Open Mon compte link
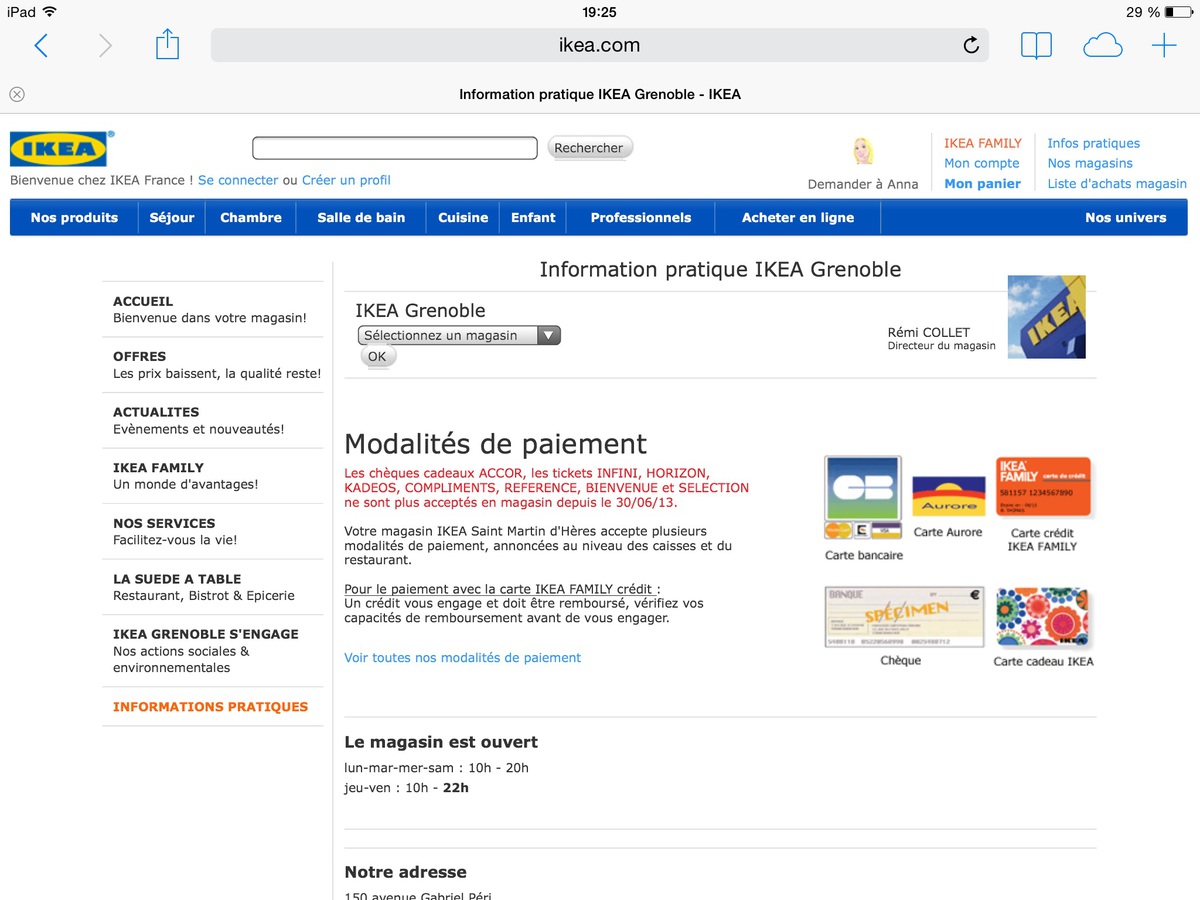The width and height of the screenshot is (1200, 900). click(x=982, y=163)
